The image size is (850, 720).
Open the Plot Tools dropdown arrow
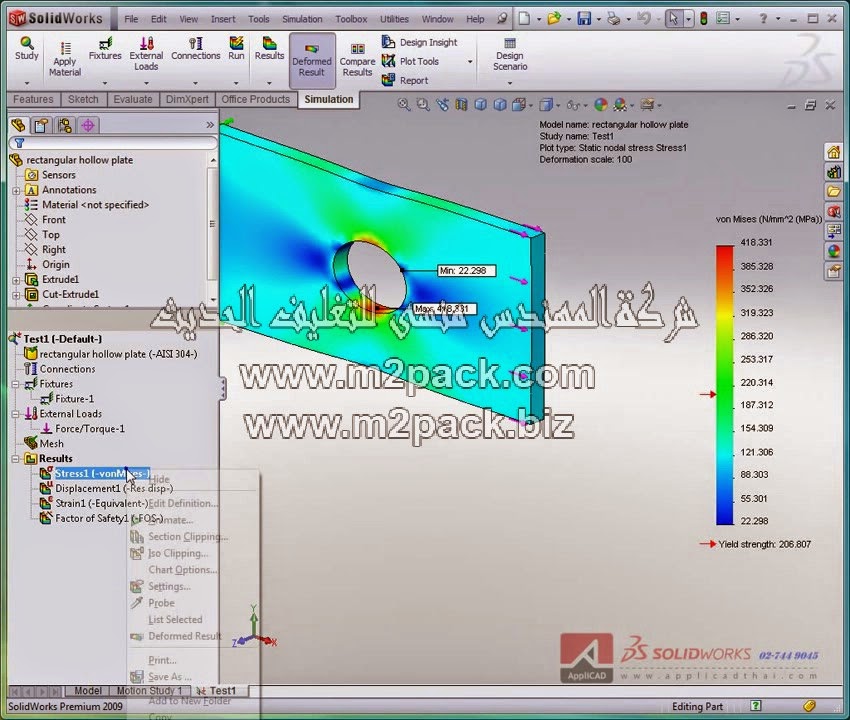(469, 61)
